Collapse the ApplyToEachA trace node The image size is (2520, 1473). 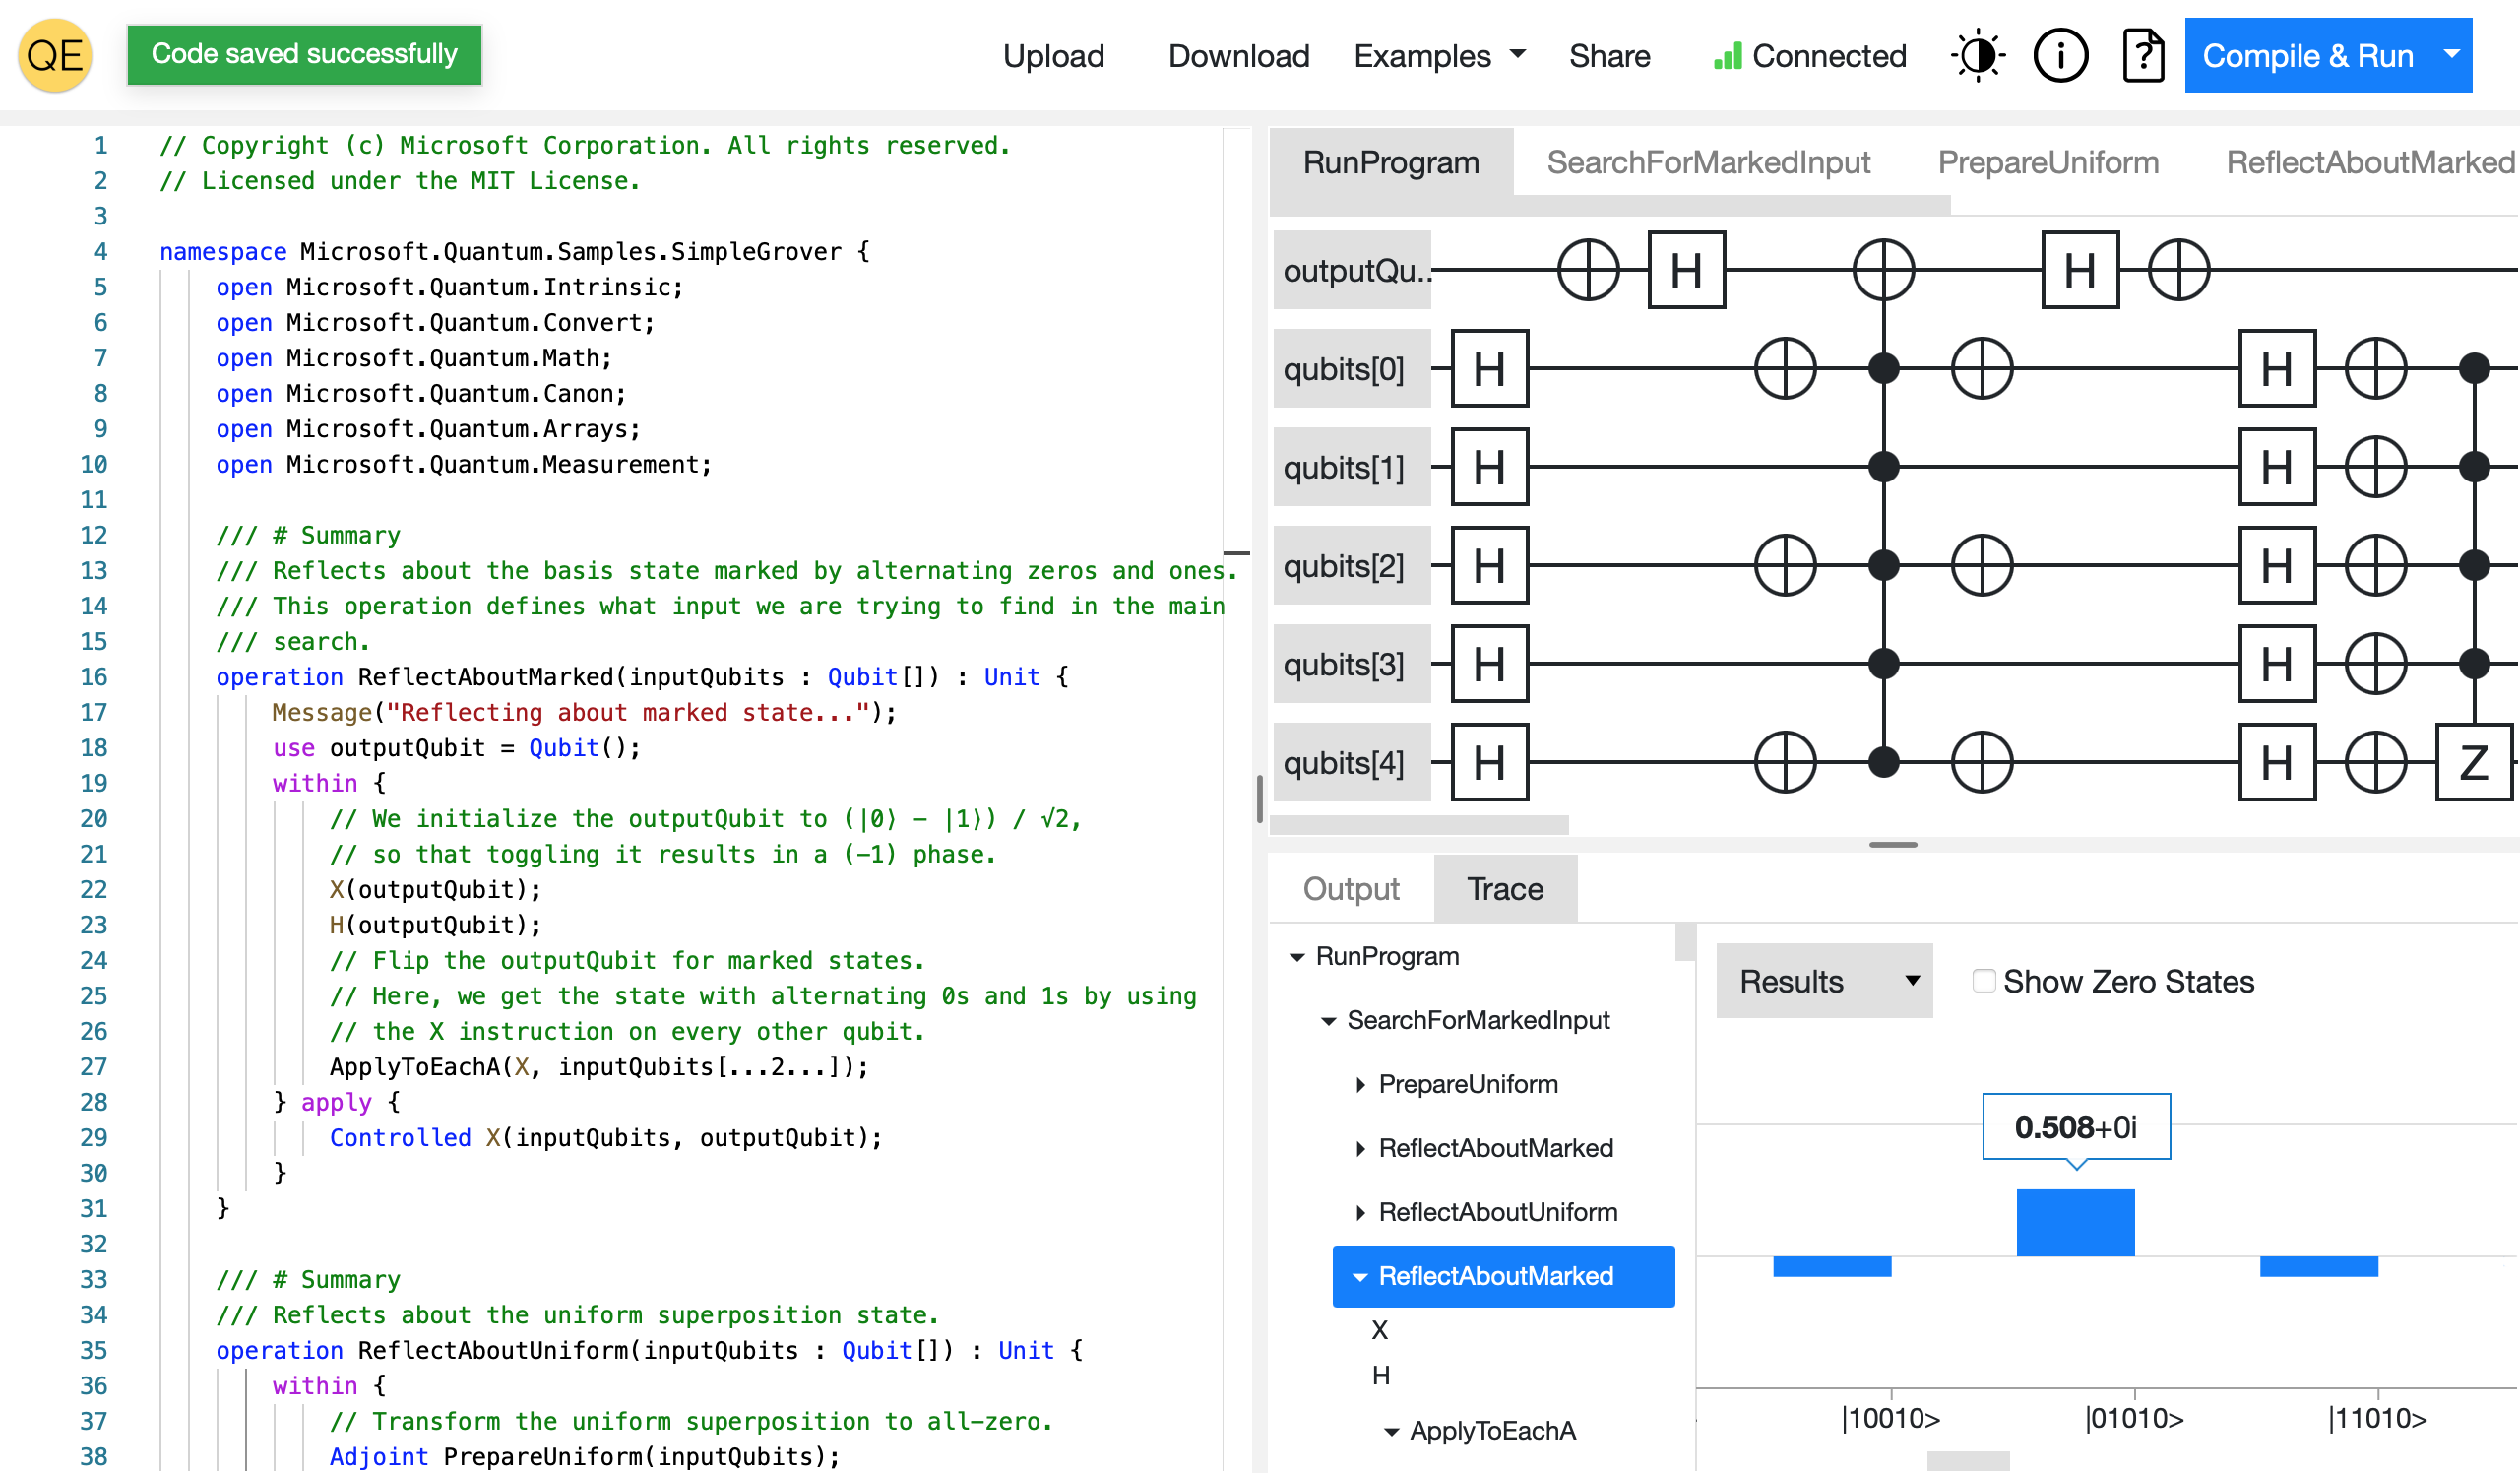(x=1391, y=1432)
